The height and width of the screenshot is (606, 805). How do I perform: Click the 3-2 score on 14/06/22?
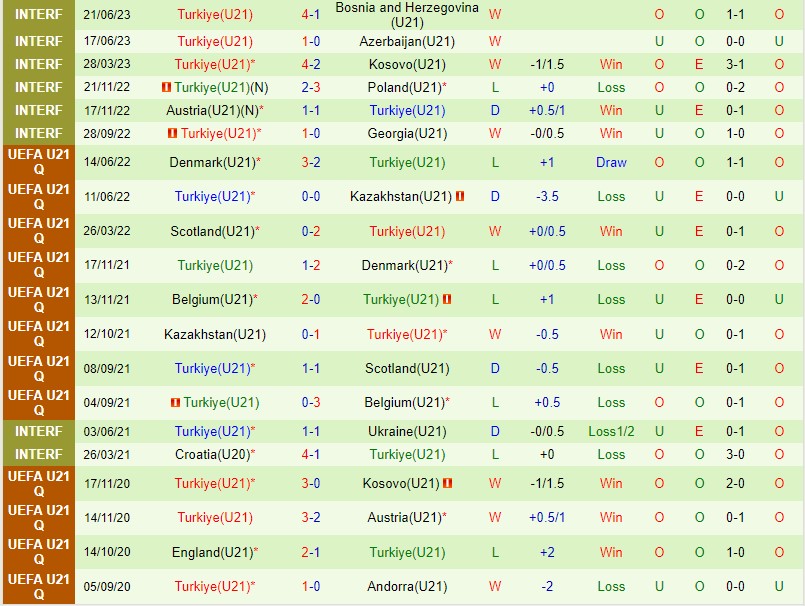click(311, 163)
